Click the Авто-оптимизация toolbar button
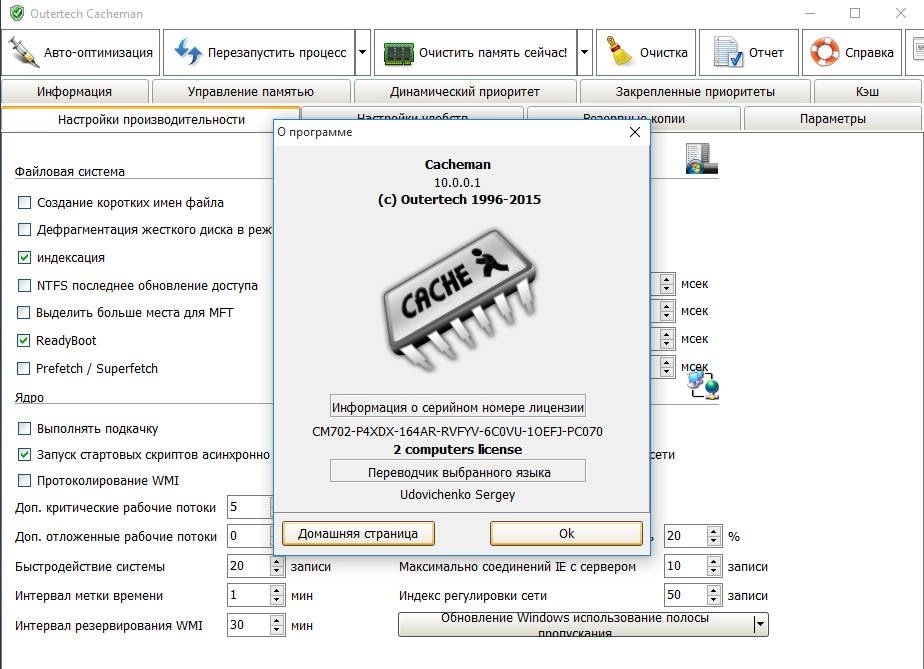 coord(81,52)
